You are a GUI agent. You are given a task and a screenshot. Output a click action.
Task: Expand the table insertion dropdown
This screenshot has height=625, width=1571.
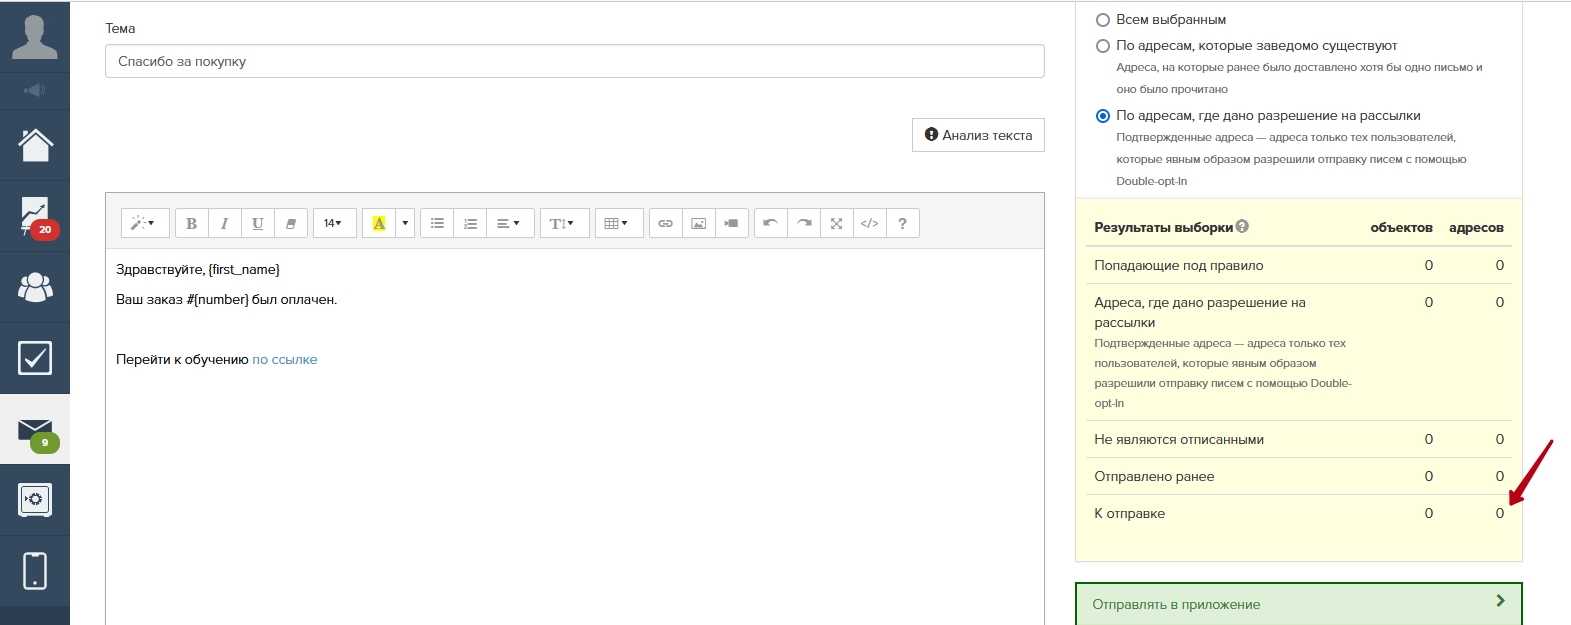[616, 223]
